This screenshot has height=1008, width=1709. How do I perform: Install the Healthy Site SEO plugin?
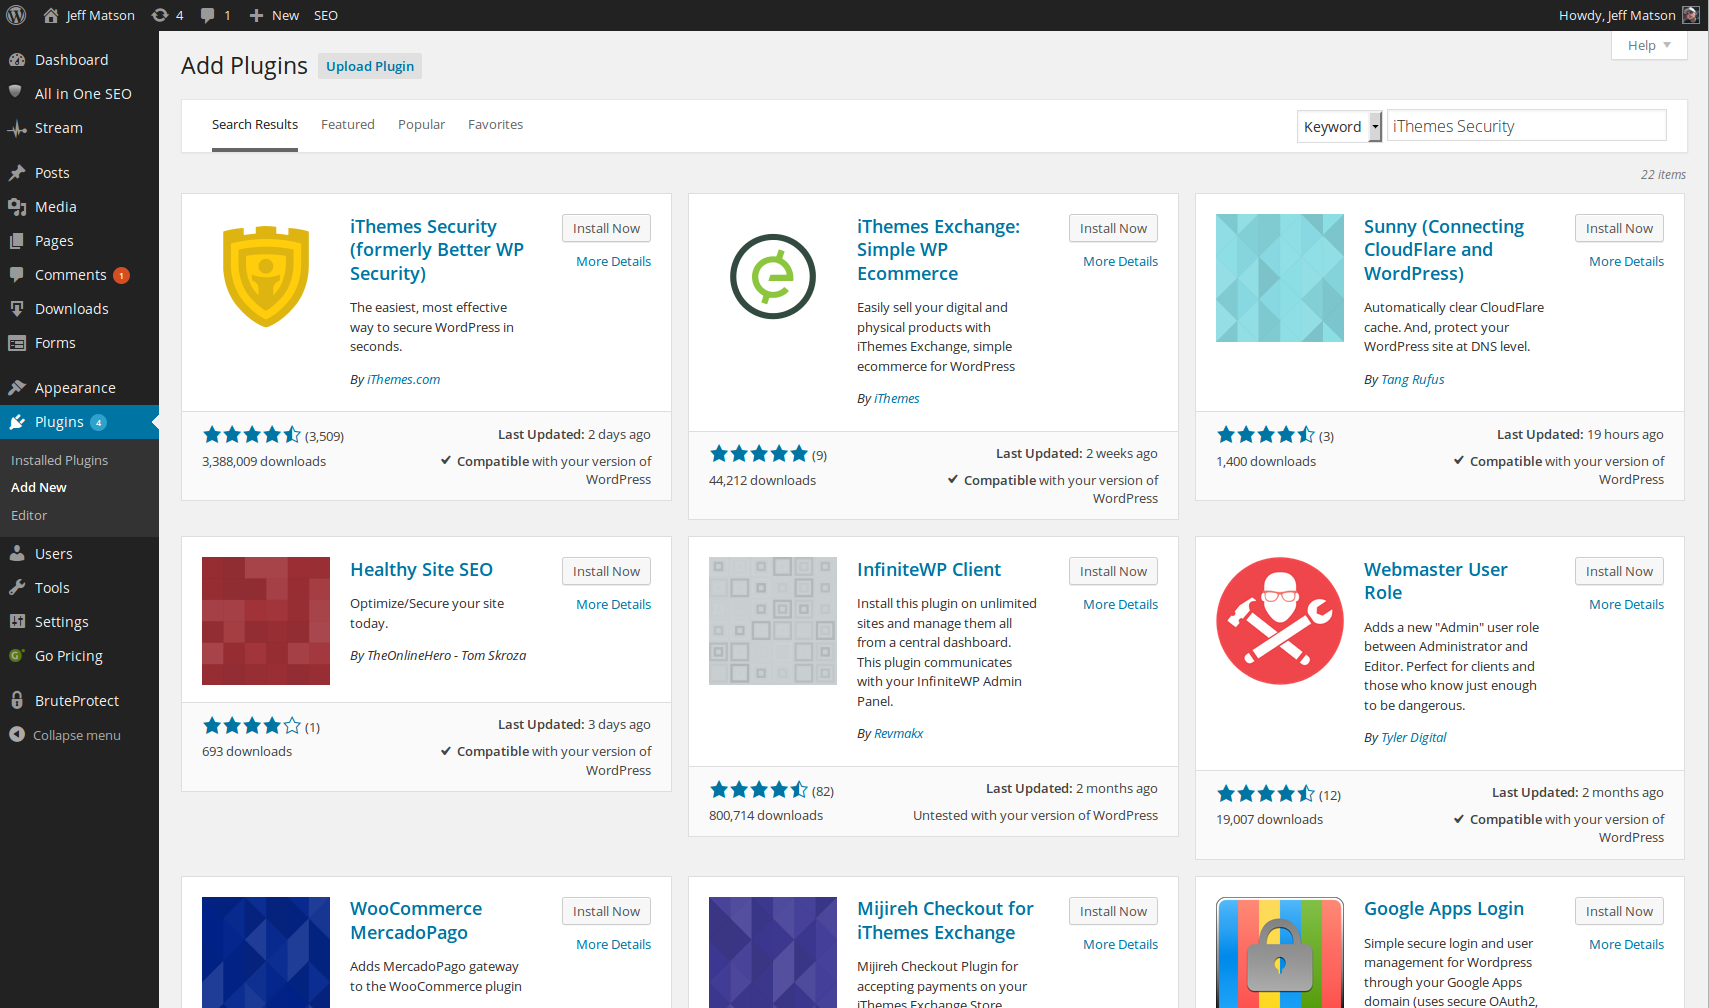tap(606, 571)
